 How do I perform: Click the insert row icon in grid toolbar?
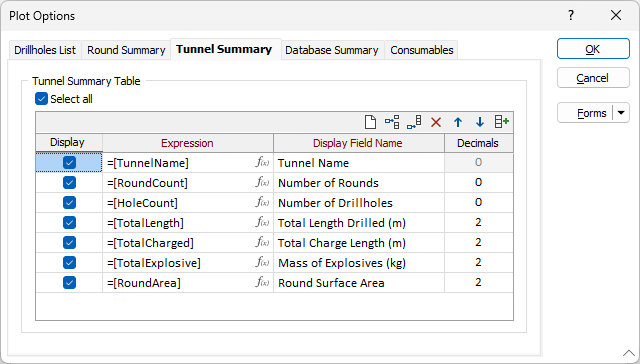[392, 122]
